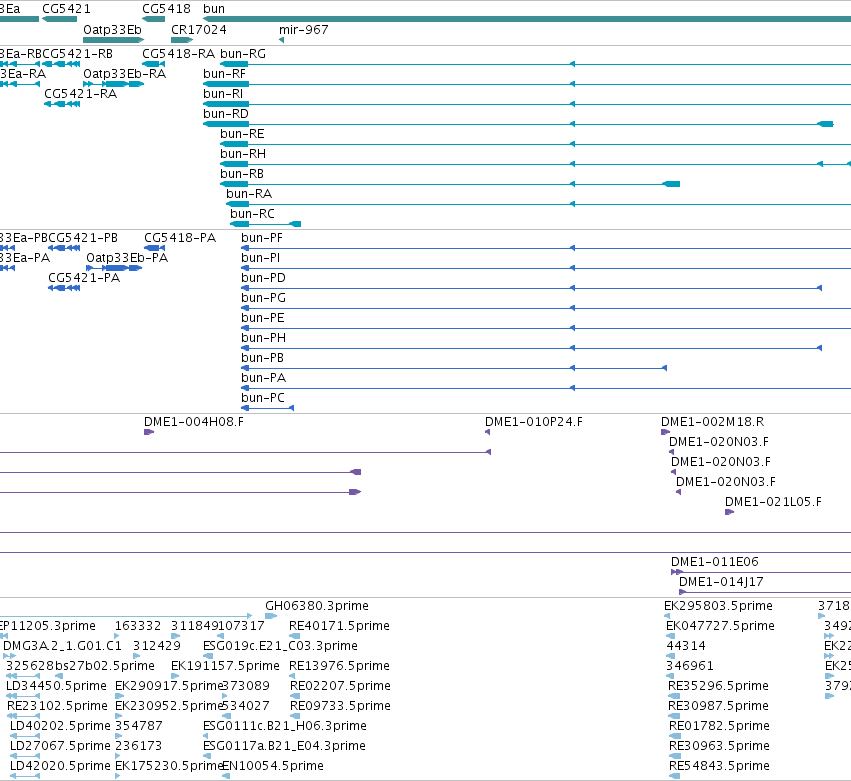This screenshot has width=851, height=781.
Task: Select the ESG0111c.B21_H06.3prime label
Action: click(x=285, y=726)
